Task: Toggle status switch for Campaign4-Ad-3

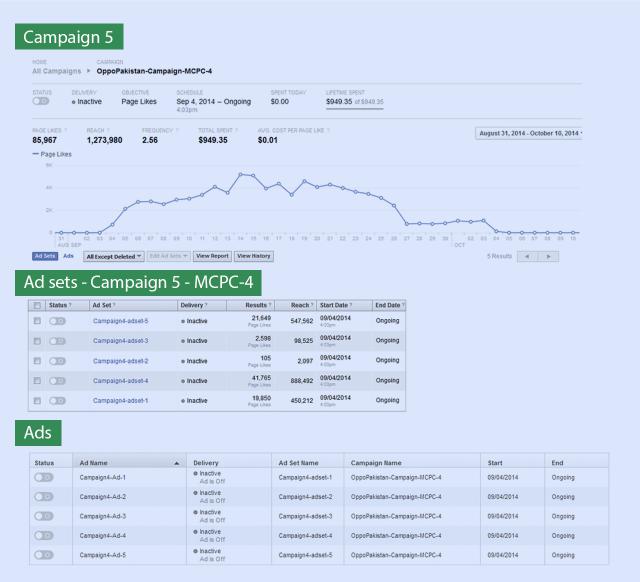Action: click(x=44, y=516)
